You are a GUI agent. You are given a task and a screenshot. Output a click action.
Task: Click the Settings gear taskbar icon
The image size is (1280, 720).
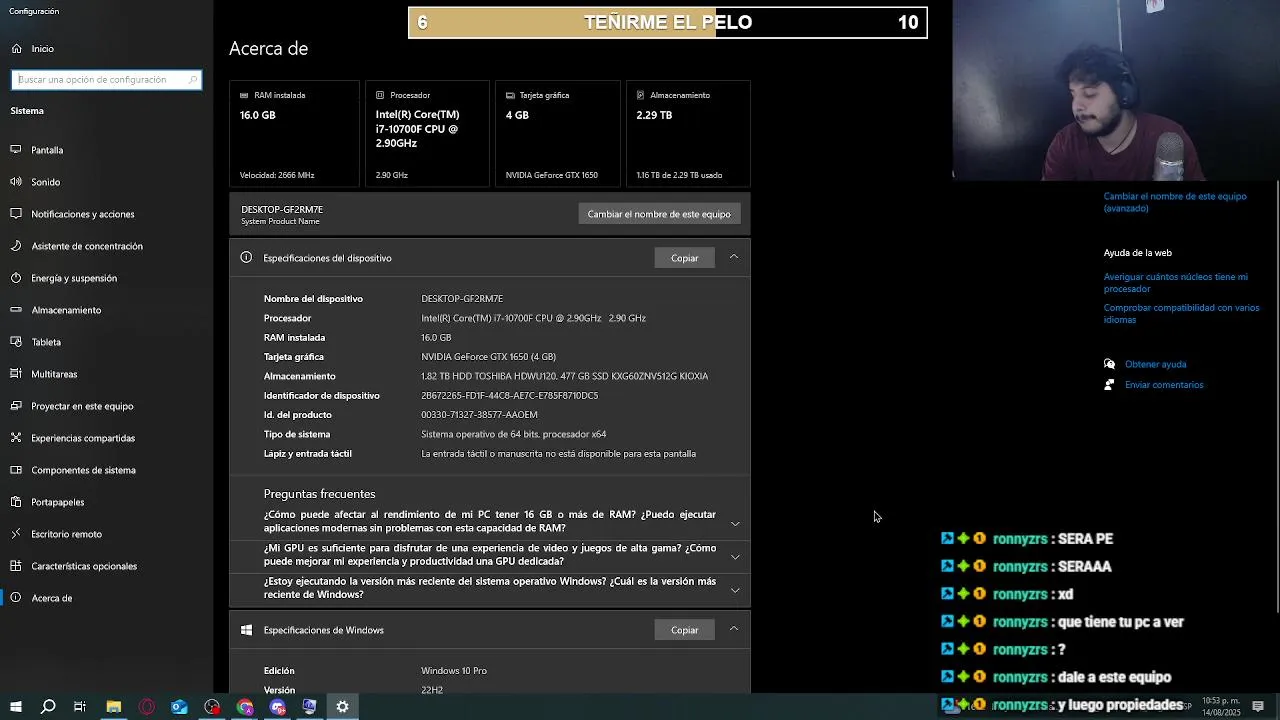pyautogui.click(x=342, y=707)
